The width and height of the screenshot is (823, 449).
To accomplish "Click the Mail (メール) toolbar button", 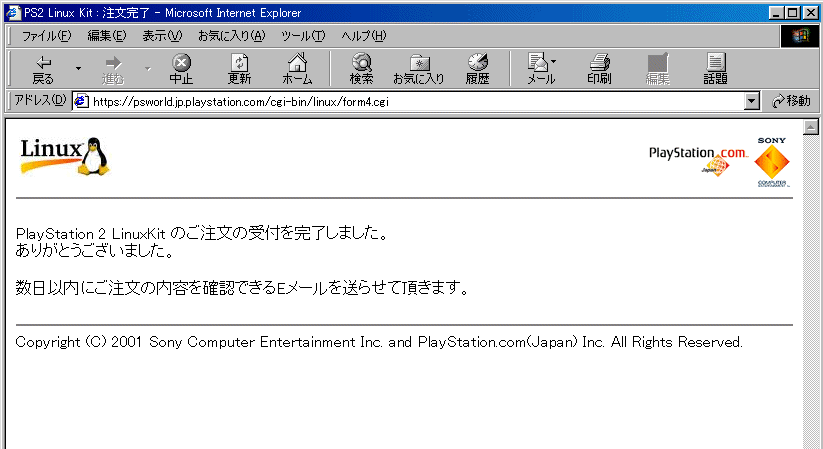I will tap(541, 69).
